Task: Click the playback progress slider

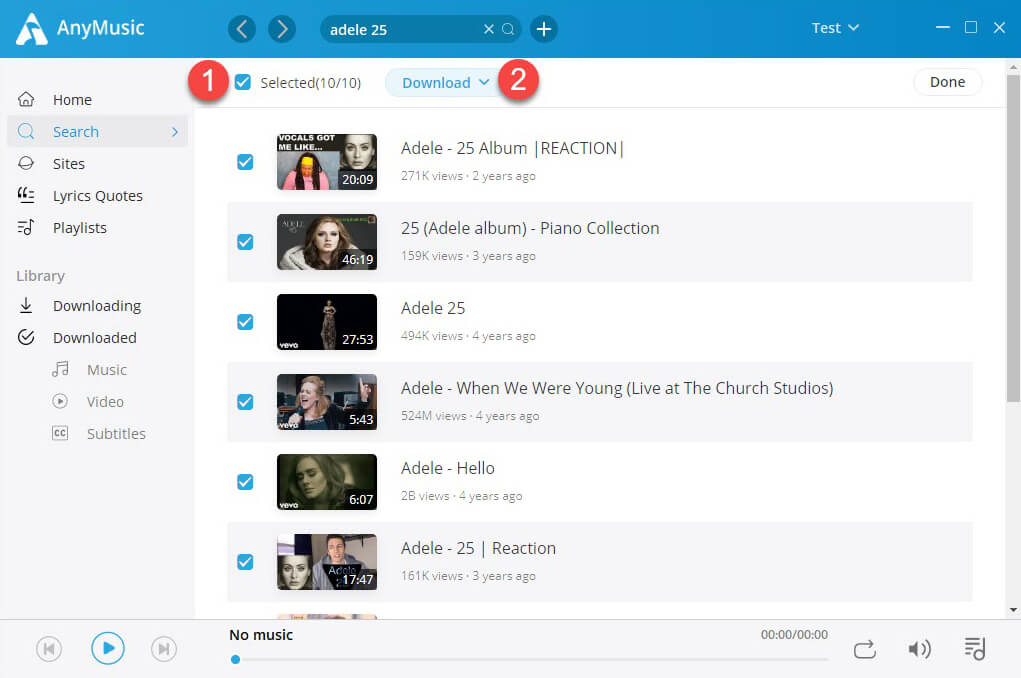Action: pyautogui.click(x=529, y=660)
